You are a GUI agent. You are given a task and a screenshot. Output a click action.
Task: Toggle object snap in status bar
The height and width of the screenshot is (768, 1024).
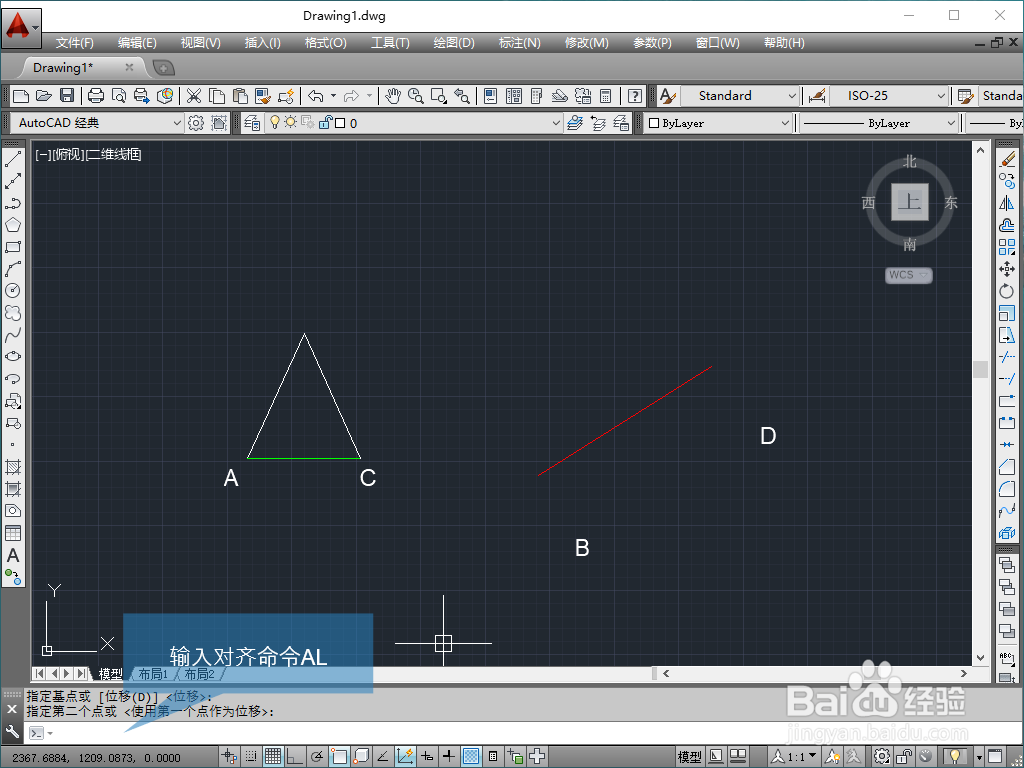339,756
